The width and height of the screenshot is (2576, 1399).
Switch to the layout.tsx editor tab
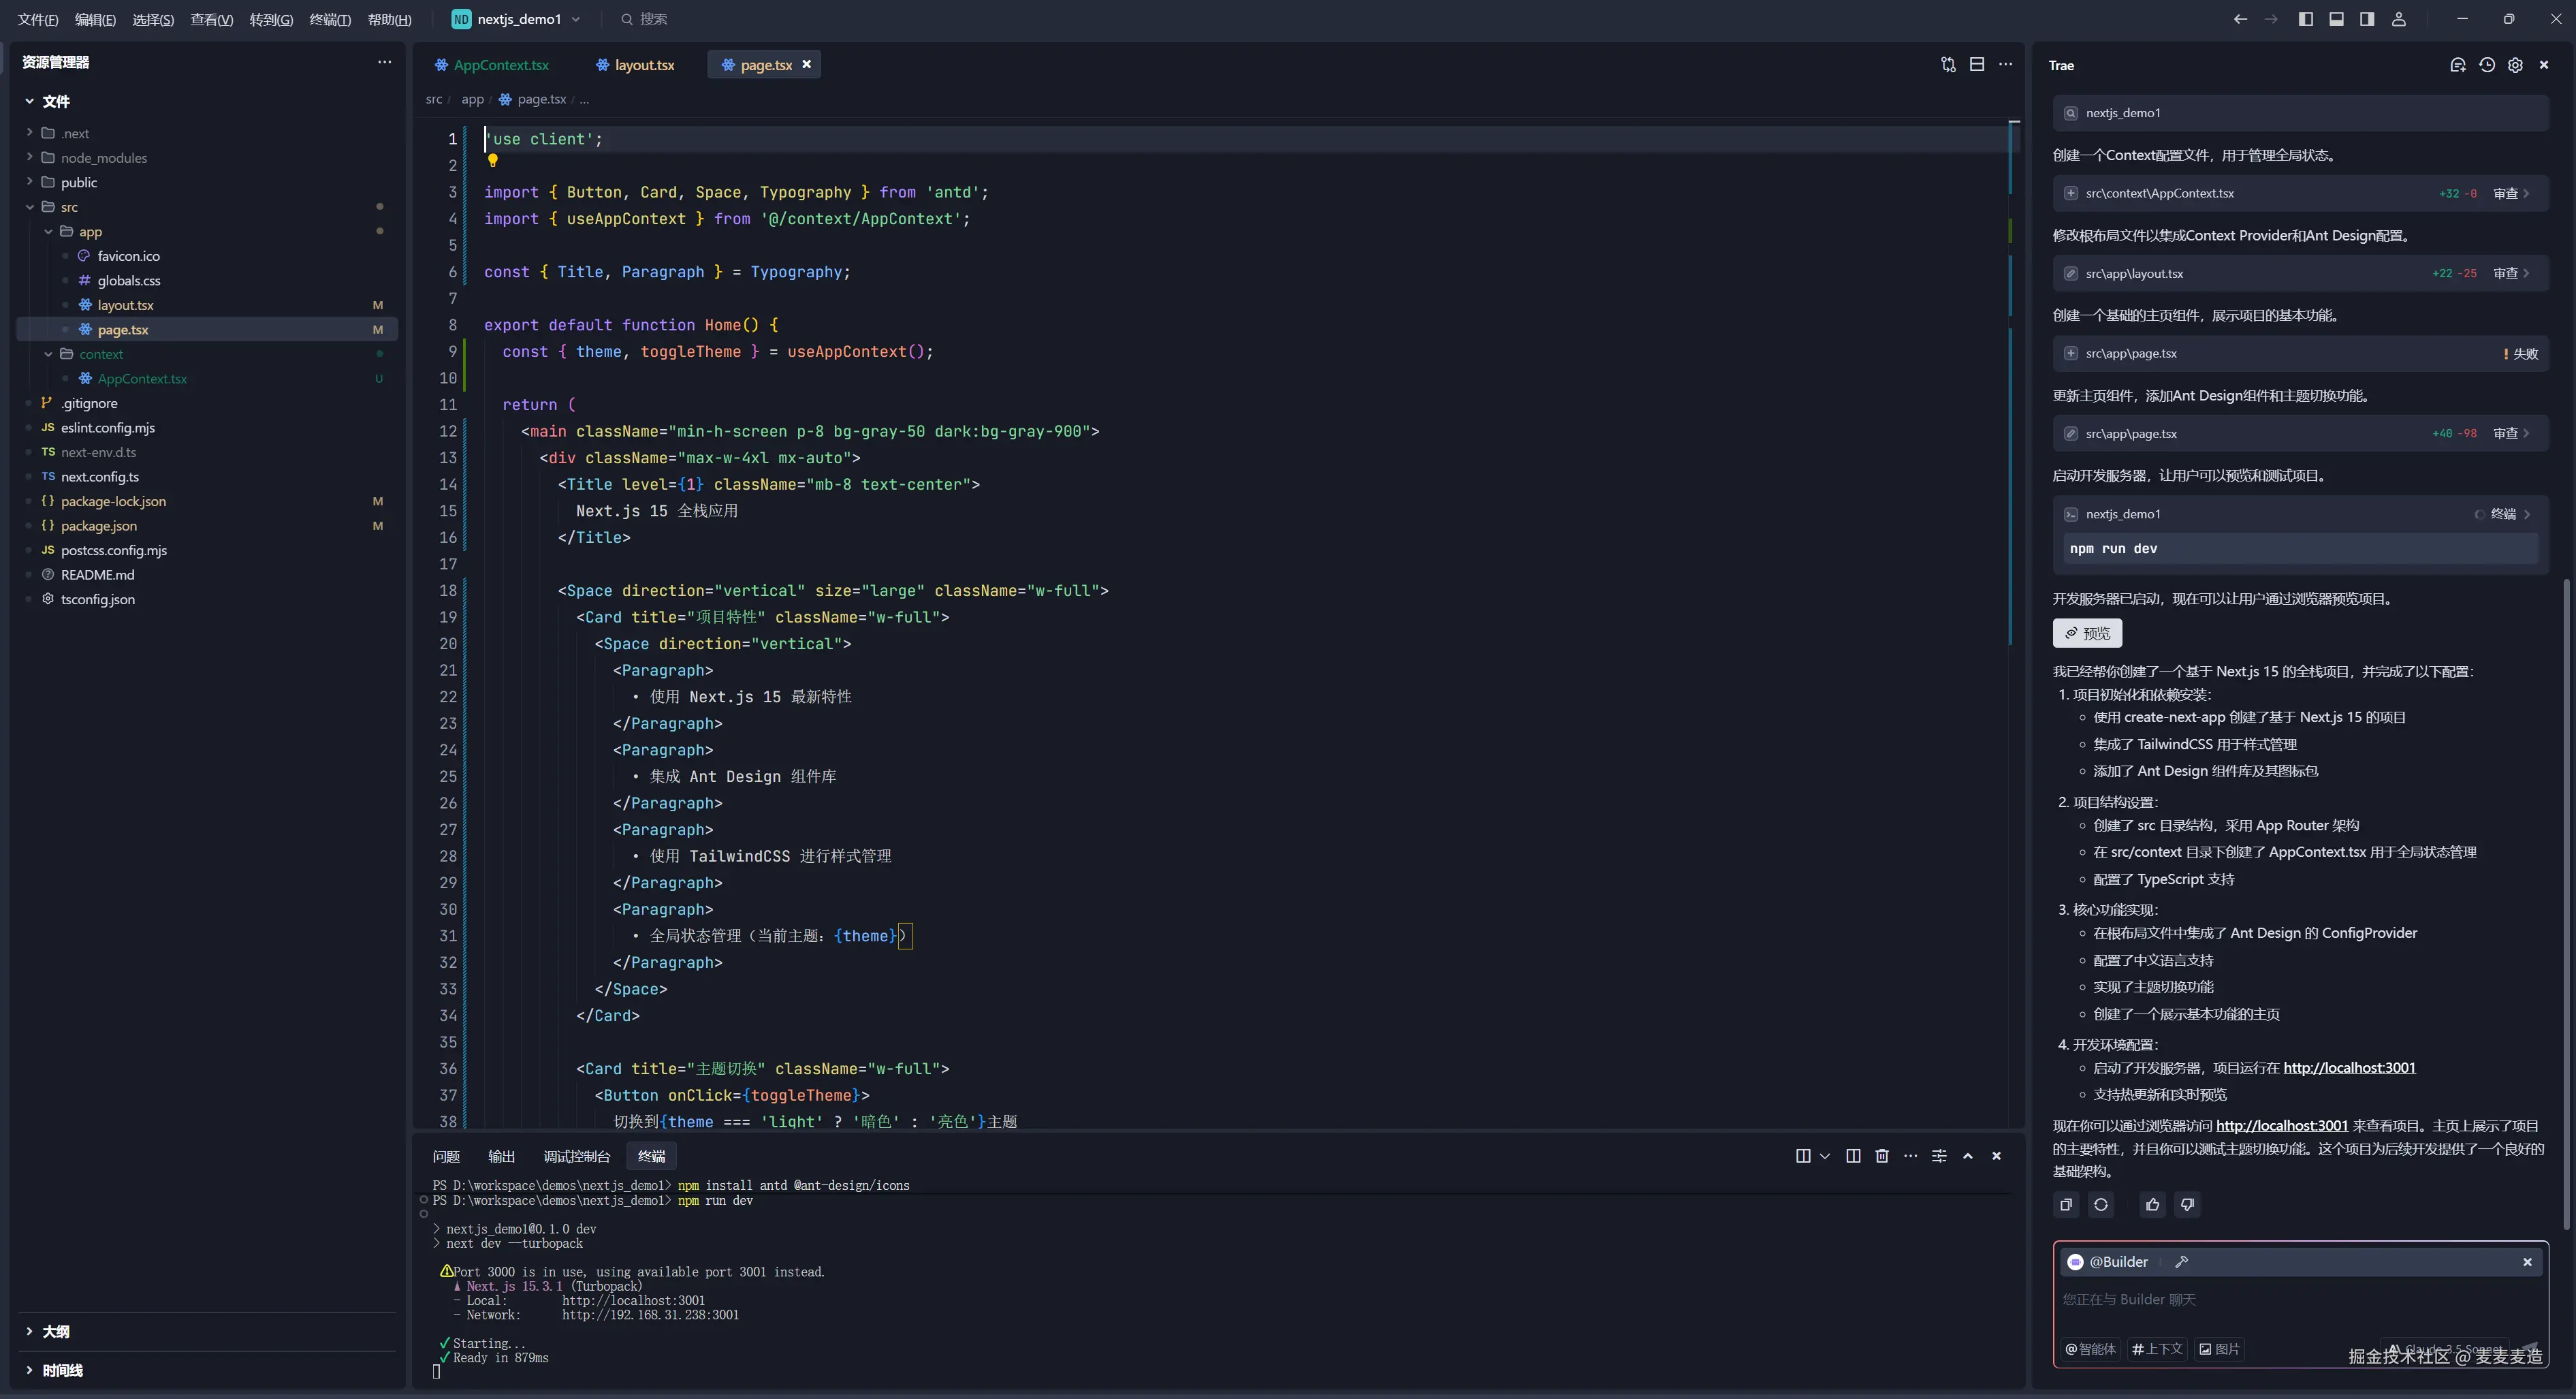(x=643, y=65)
